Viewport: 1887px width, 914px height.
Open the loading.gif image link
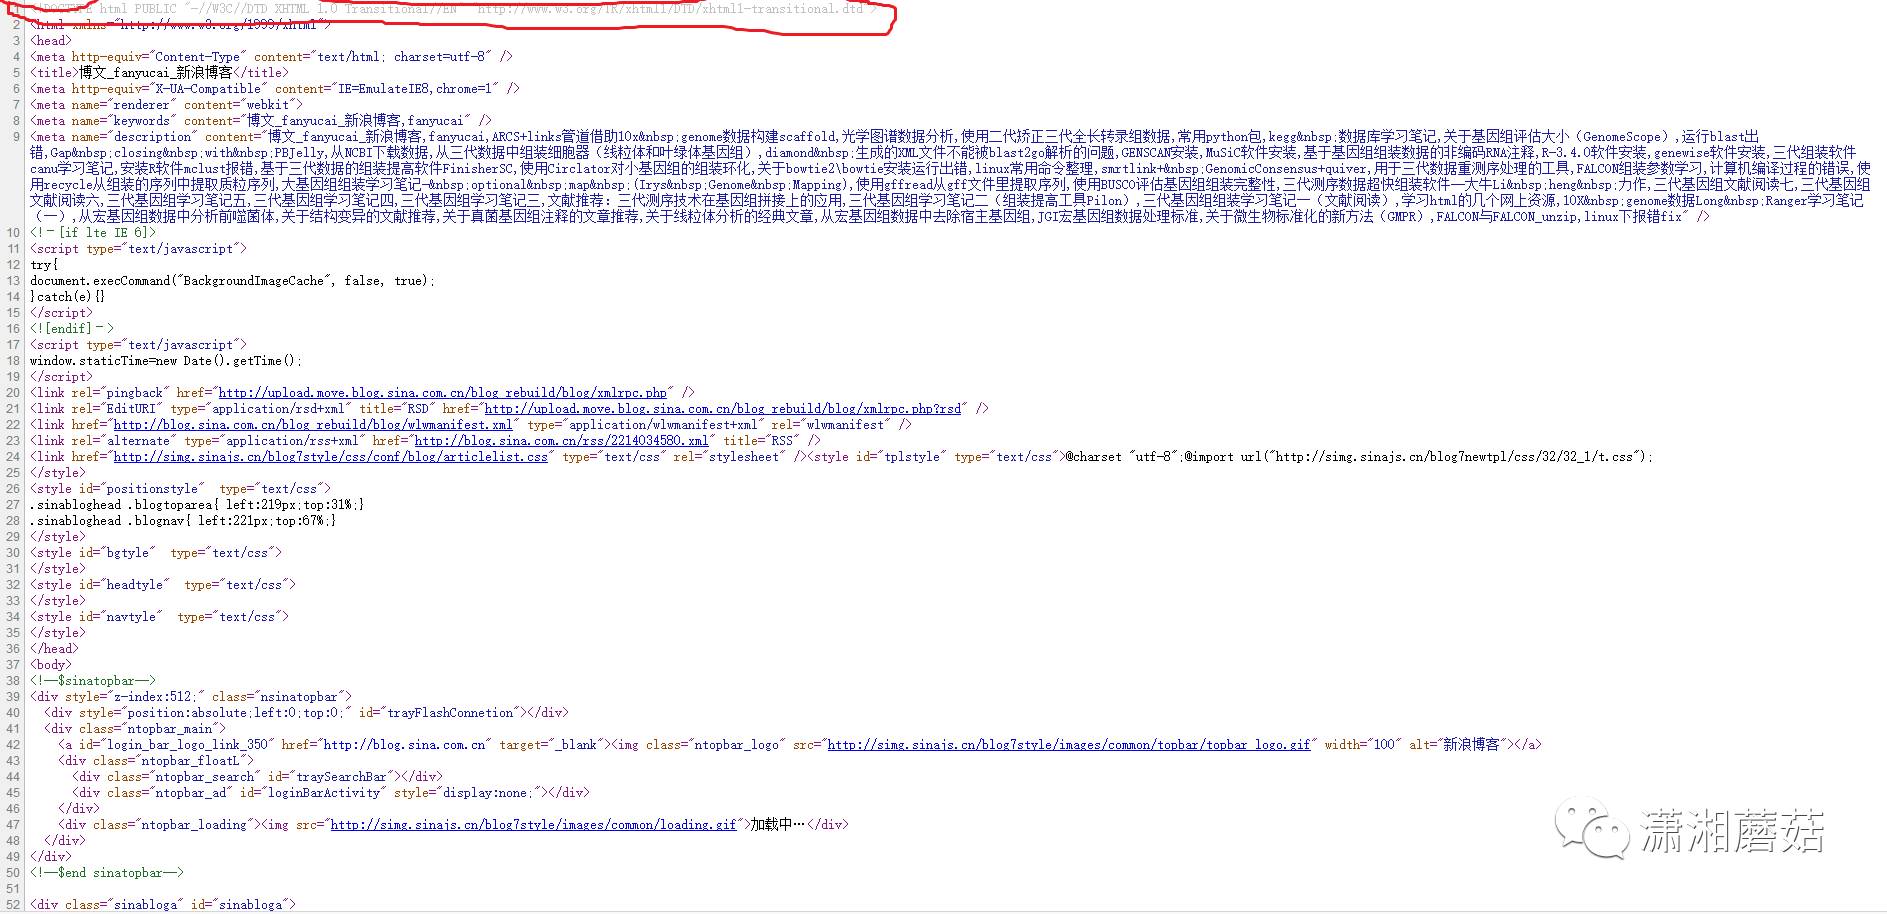click(533, 825)
